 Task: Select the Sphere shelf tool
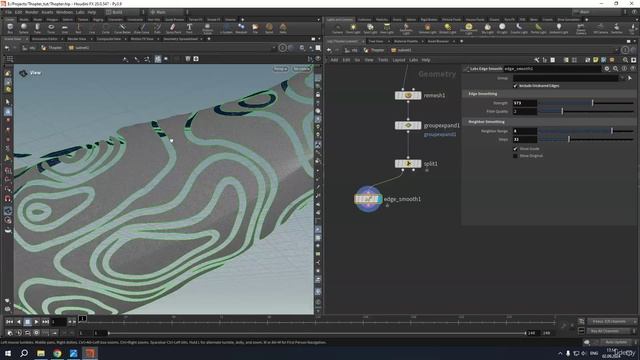tap(24, 28)
